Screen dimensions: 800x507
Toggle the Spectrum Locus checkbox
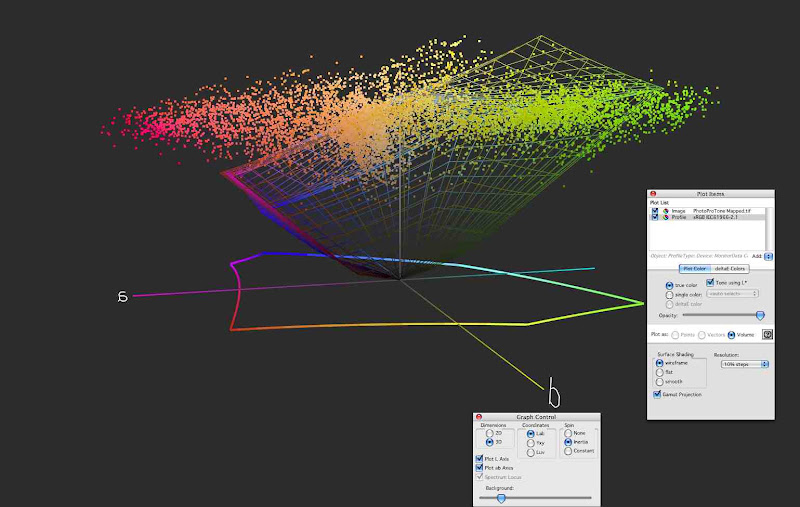[479, 477]
